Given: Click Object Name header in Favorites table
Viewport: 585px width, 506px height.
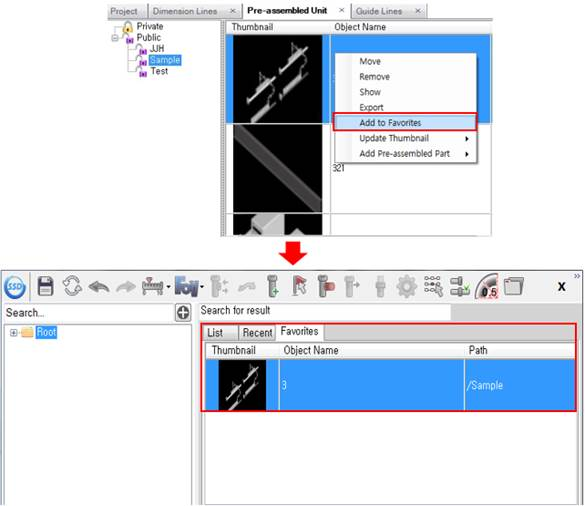Looking at the screenshot, I should point(372,350).
